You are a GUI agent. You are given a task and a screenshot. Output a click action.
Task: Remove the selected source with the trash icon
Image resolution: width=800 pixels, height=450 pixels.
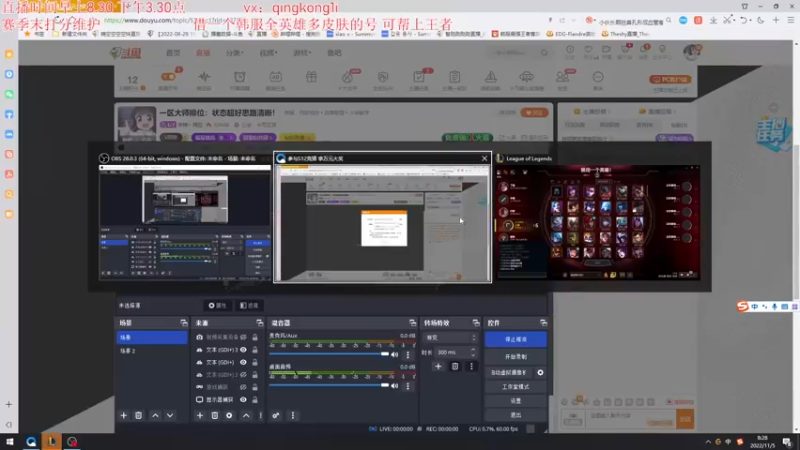(215, 415)
